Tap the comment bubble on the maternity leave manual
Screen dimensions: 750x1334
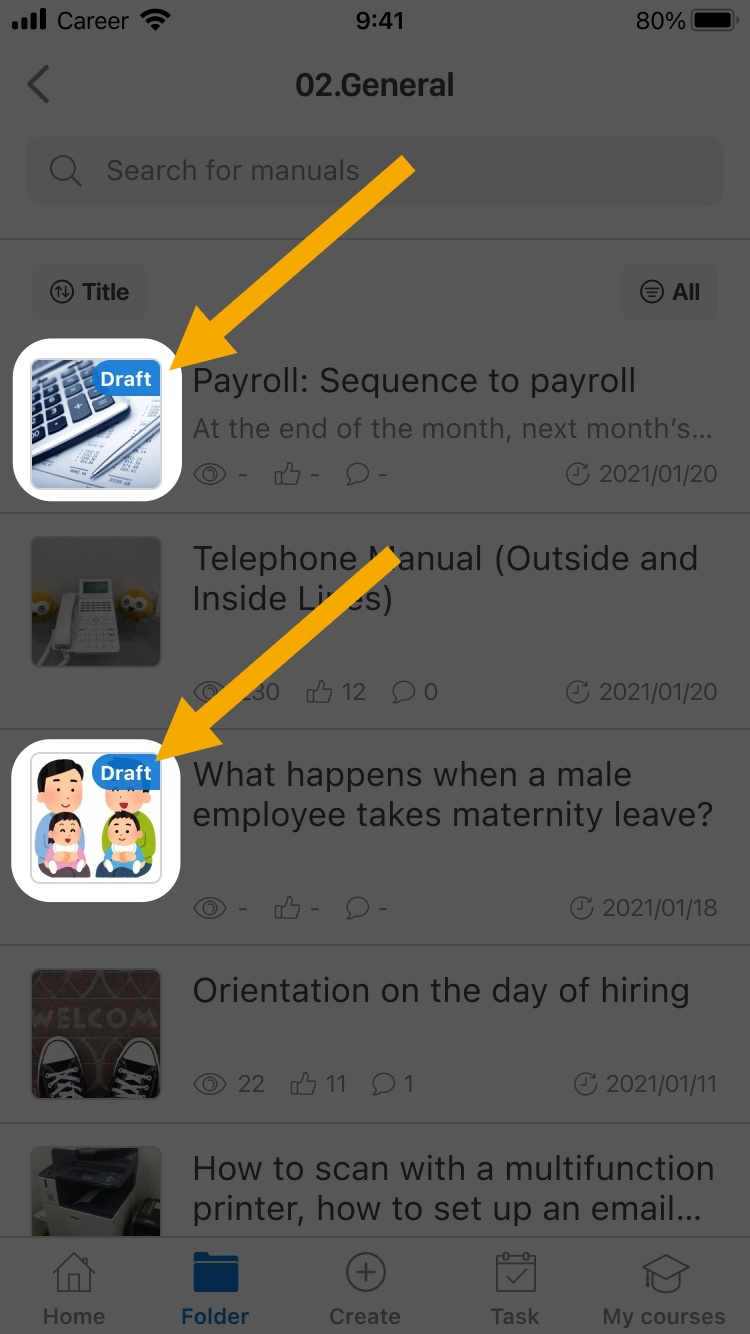[x=357, y=908]
